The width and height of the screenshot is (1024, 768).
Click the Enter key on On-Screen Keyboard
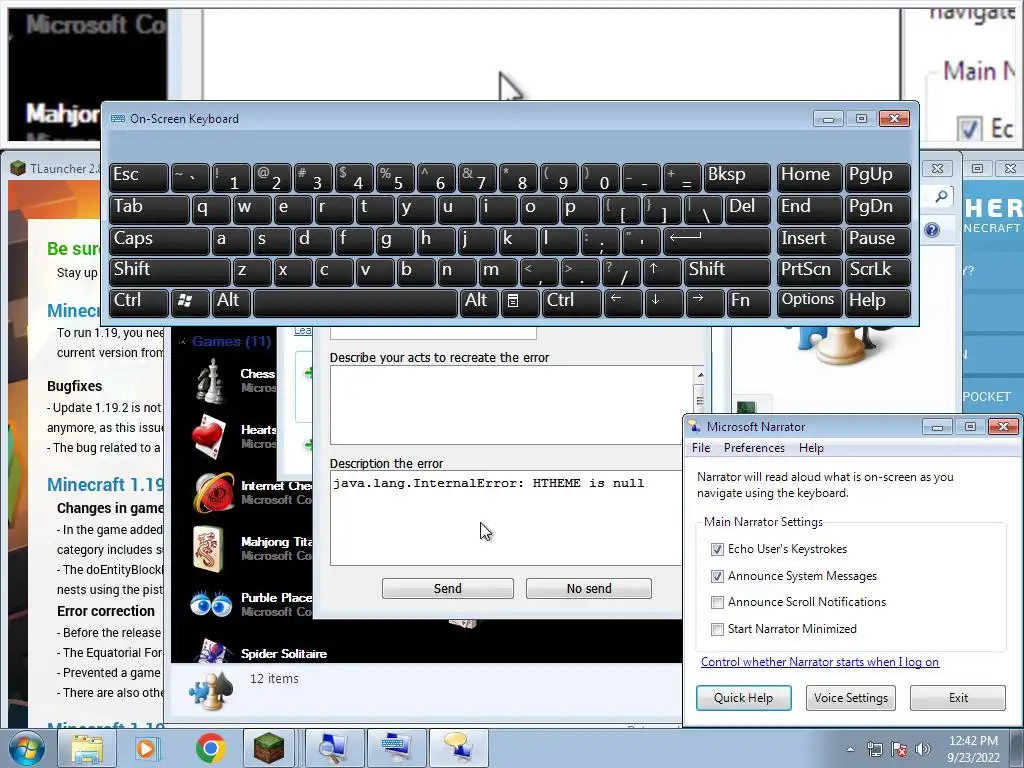[x=716, y=240]
